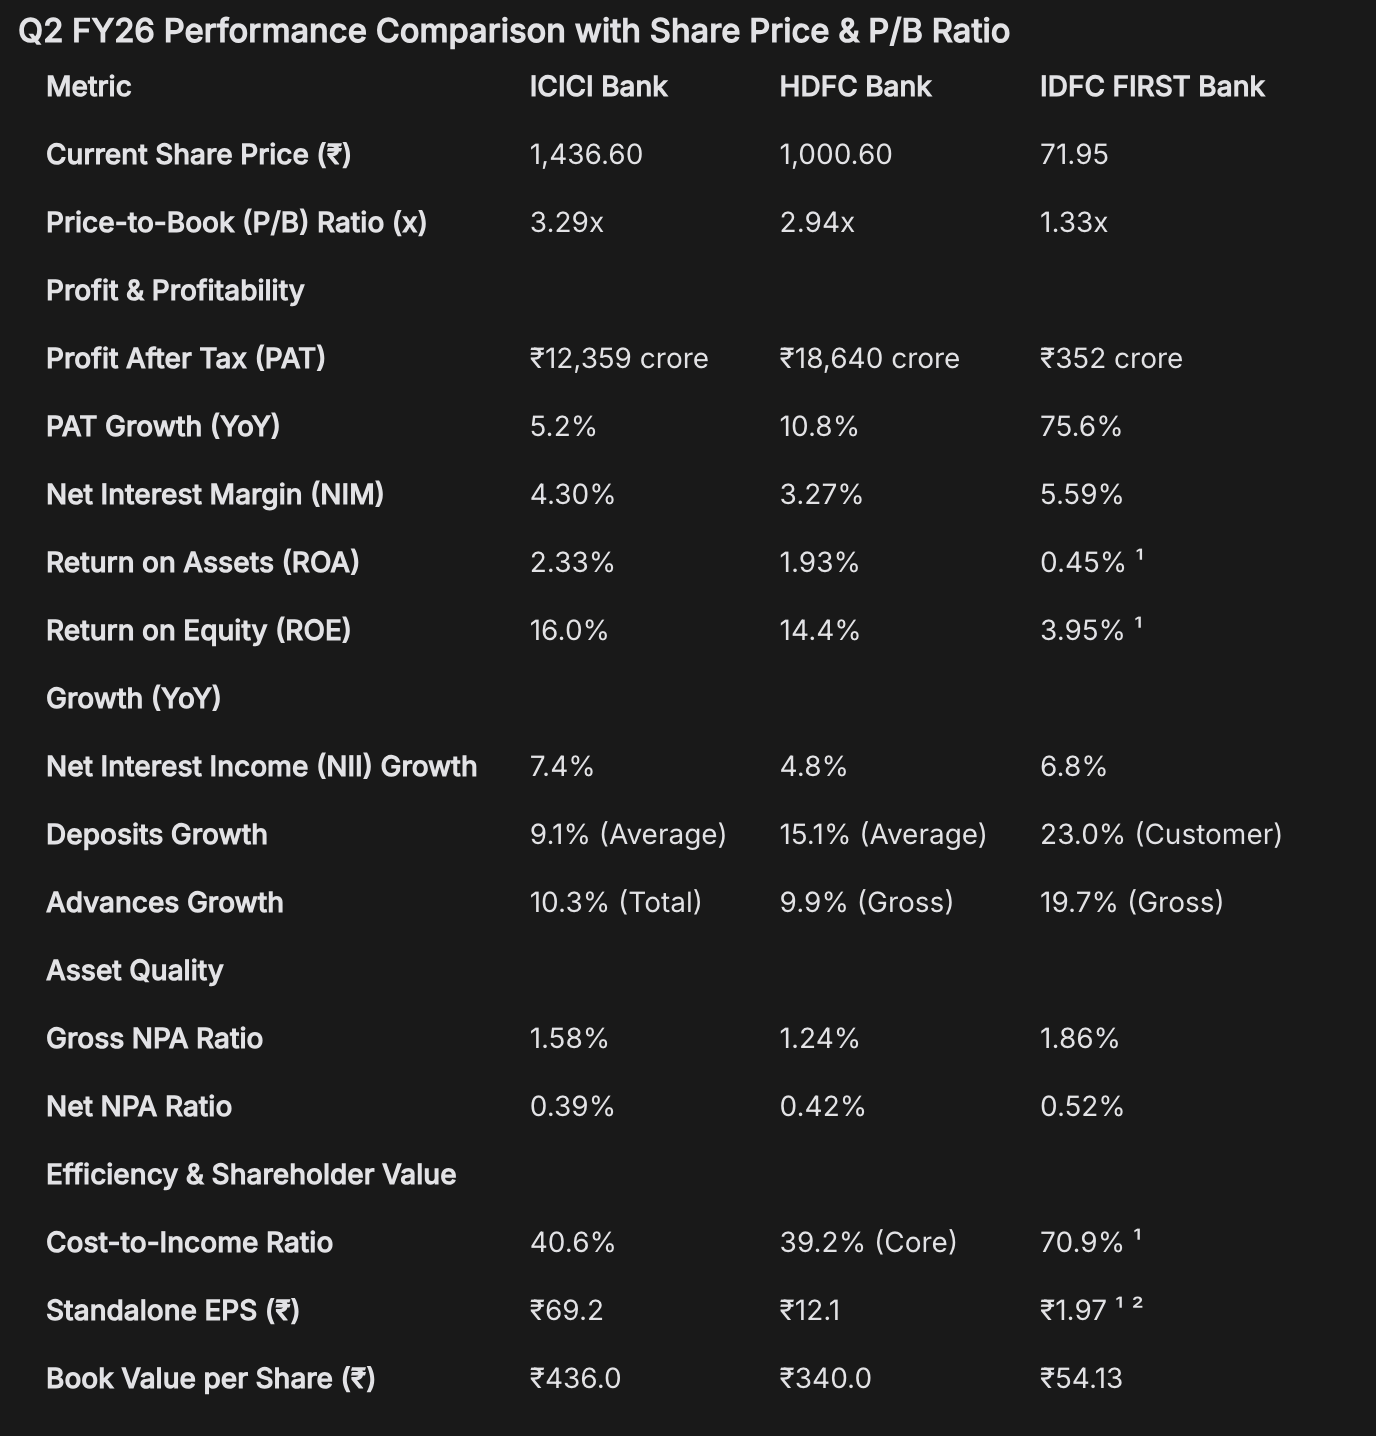This screenshot has height=1436, width=1376.
Task: Click the Net Interest Margin (NIM) label
Action: point(215,495)
